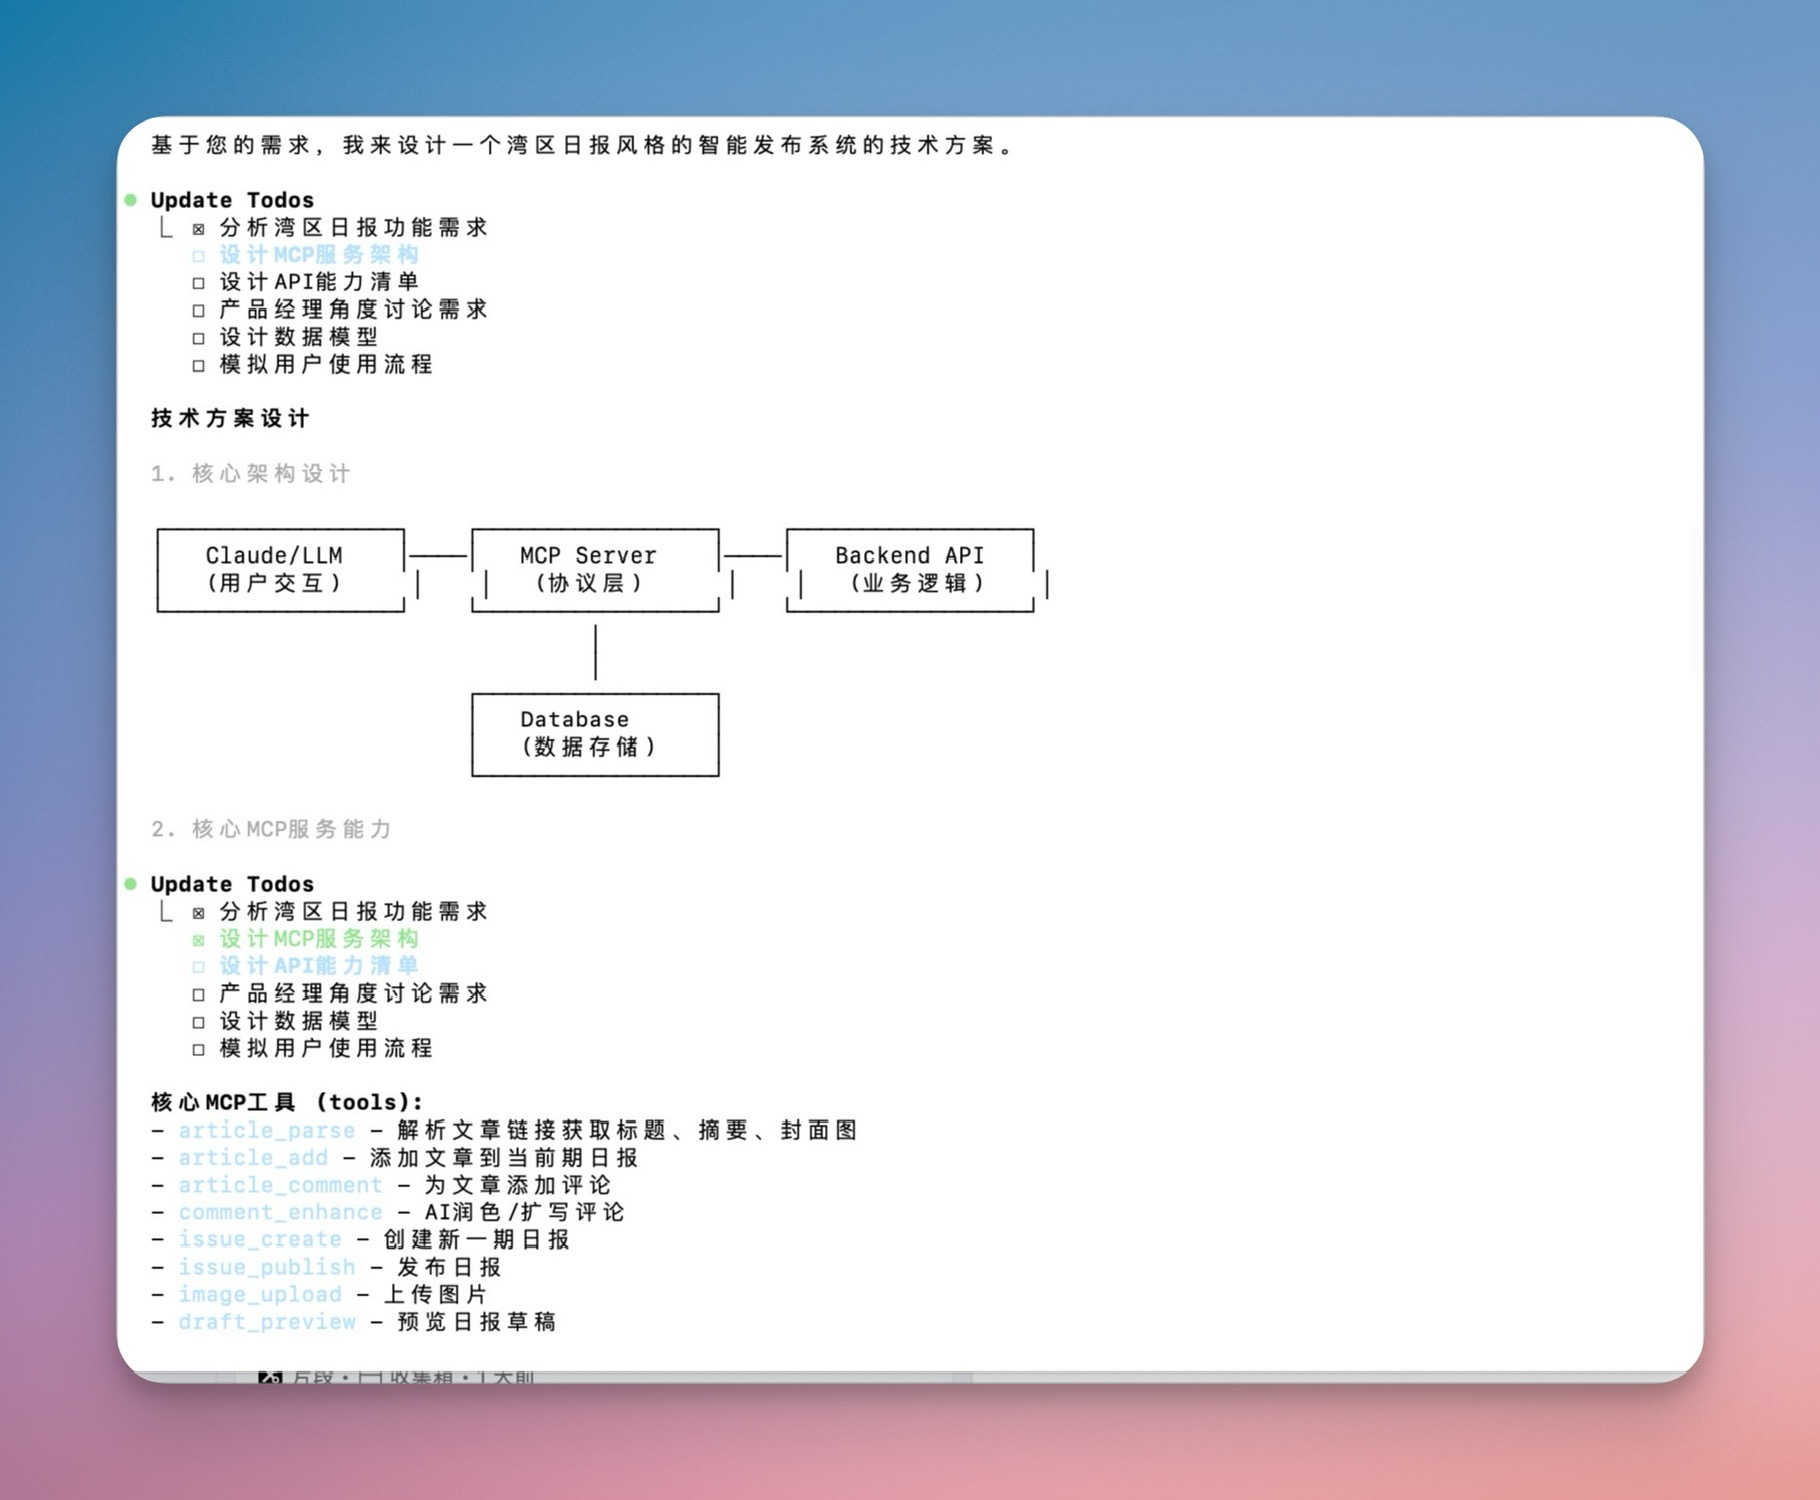Select the 2. 核心MCP服务能力 heading
The width and height of the screenshot is (1820, 1500).
tap(271, 829)
